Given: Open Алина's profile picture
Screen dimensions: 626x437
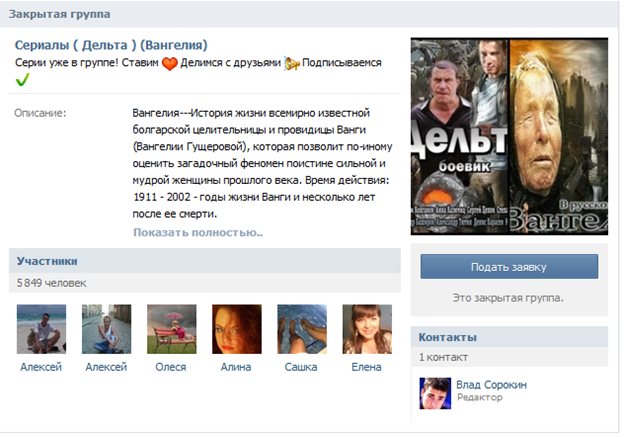Looking at the screenshot, I should point(237,329).
